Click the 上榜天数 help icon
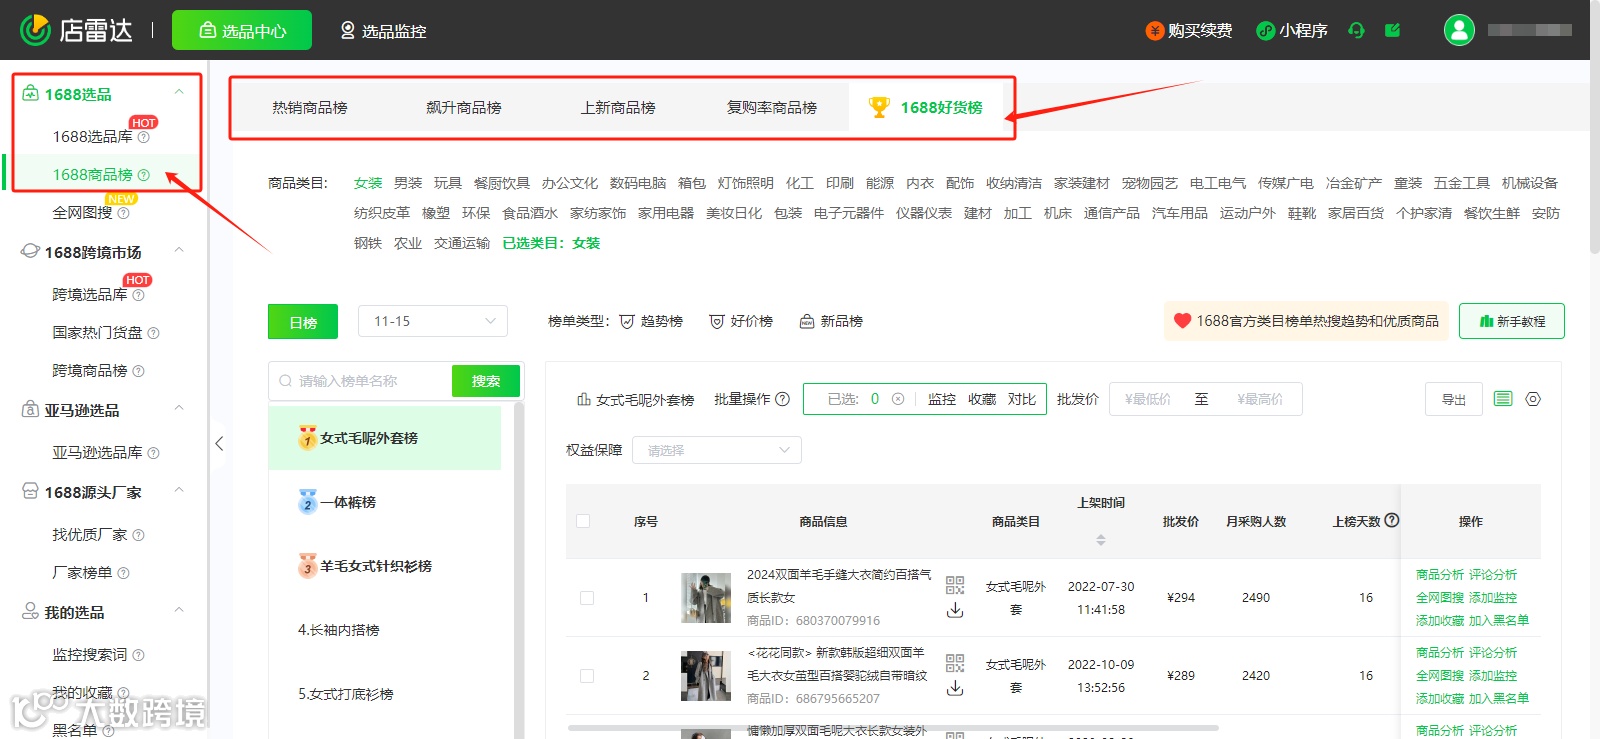 pyautogui.click(x=1392, y=520)
